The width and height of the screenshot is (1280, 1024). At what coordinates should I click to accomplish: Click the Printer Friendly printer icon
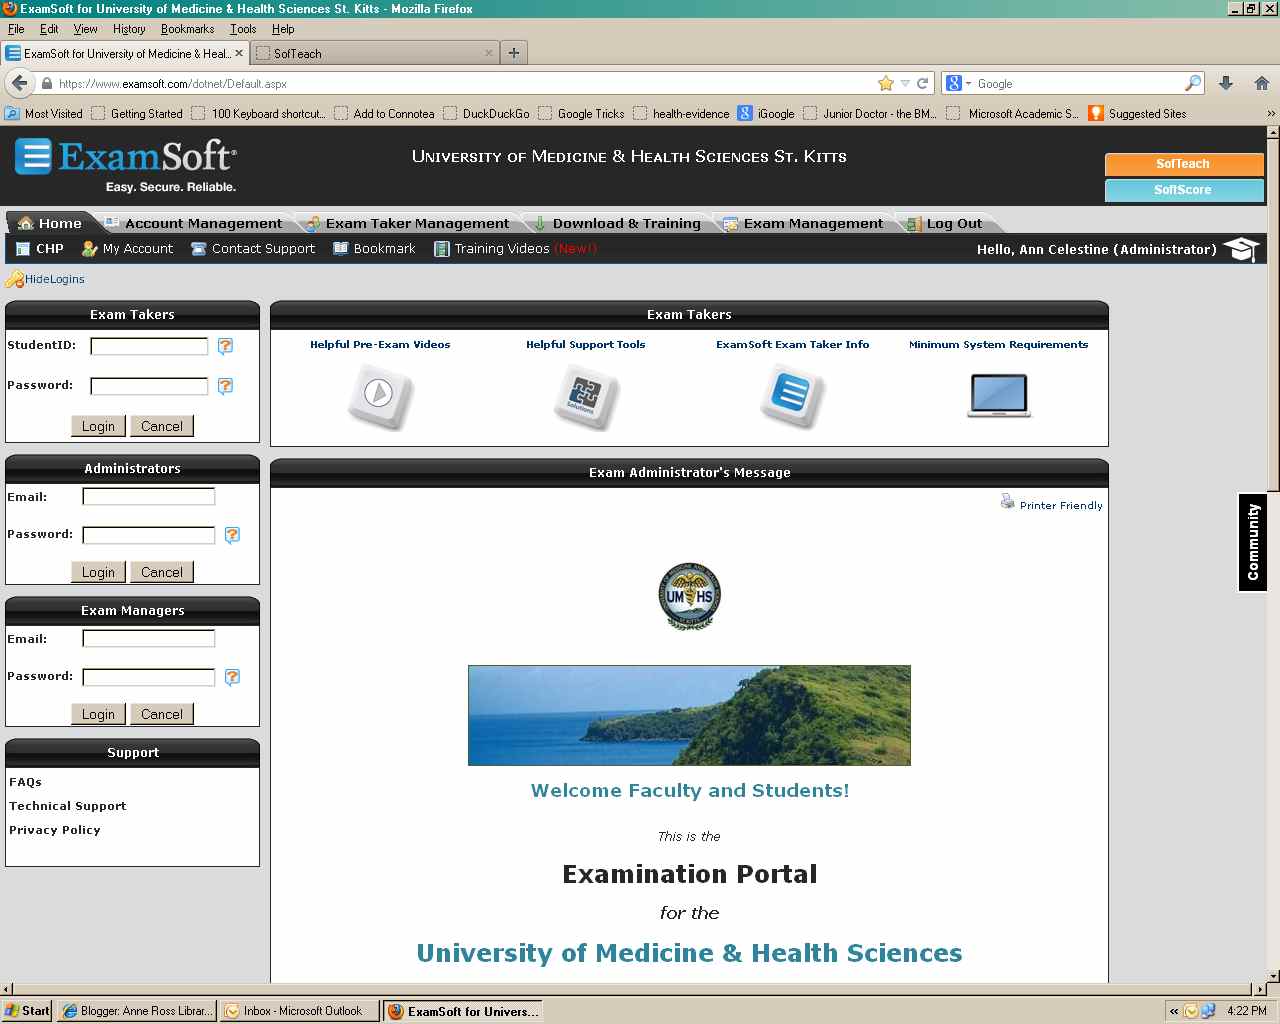point(1008,501)
